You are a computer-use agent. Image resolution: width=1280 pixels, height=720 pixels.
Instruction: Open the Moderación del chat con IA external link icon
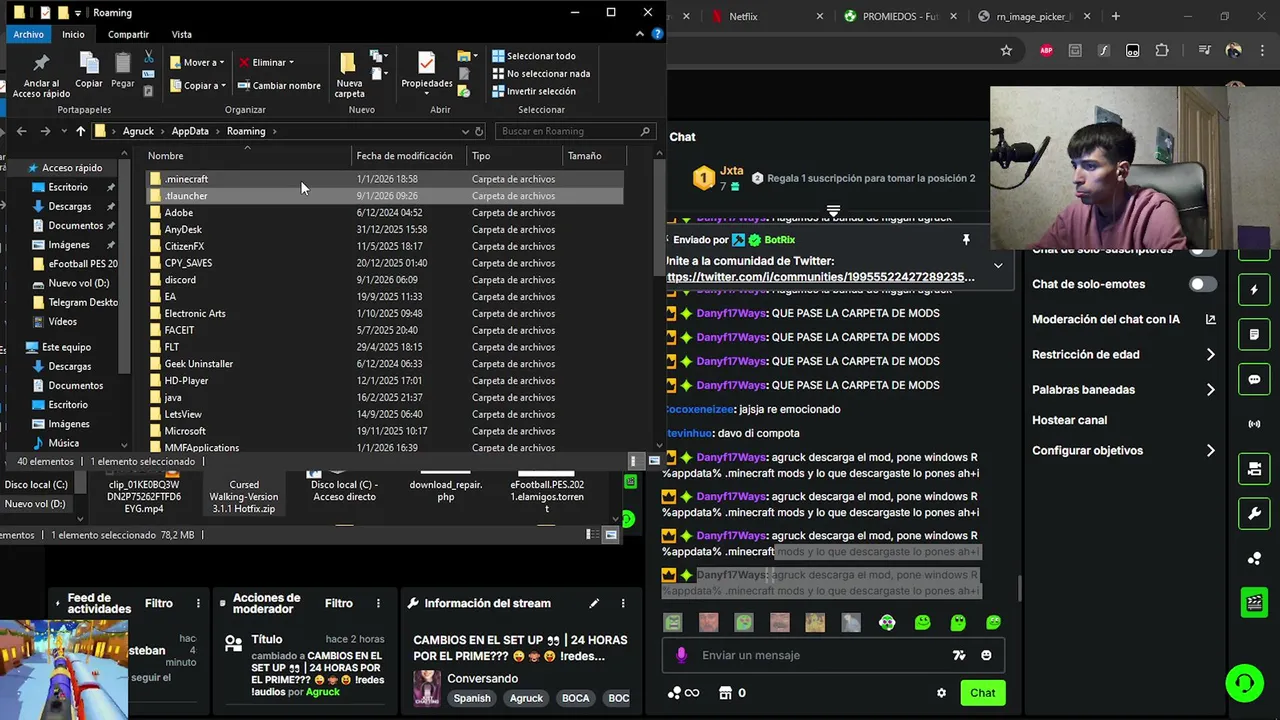point(1210,319)
